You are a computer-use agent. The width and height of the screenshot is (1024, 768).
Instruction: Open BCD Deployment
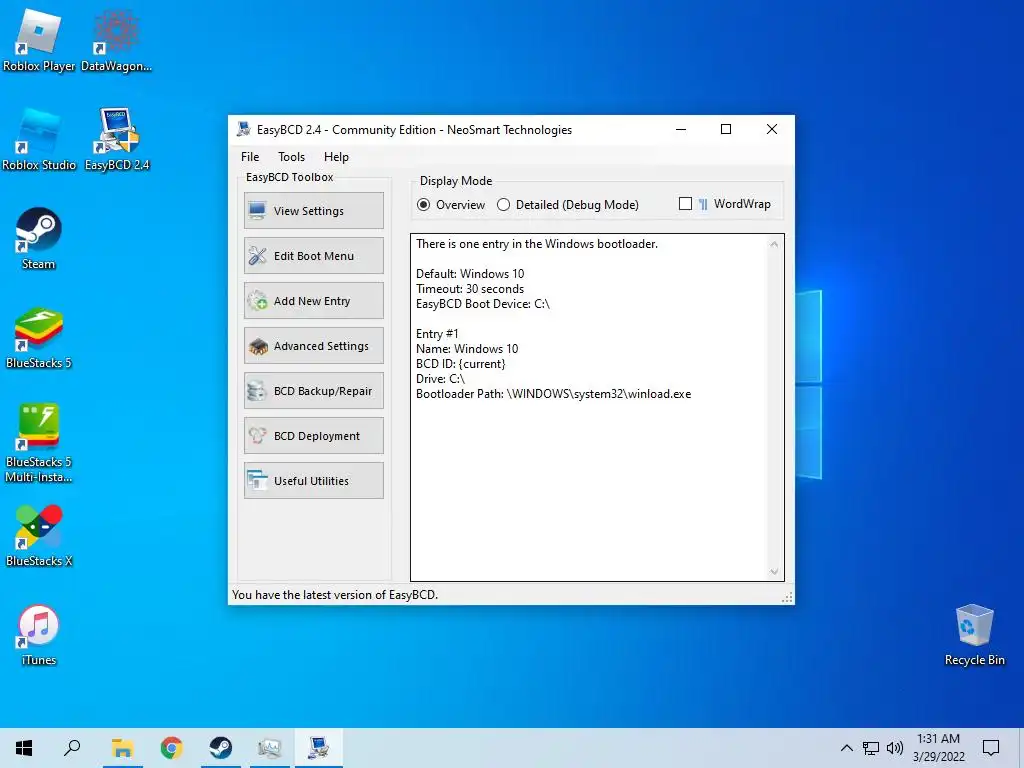pyautogui.click(x=313, y=436)
